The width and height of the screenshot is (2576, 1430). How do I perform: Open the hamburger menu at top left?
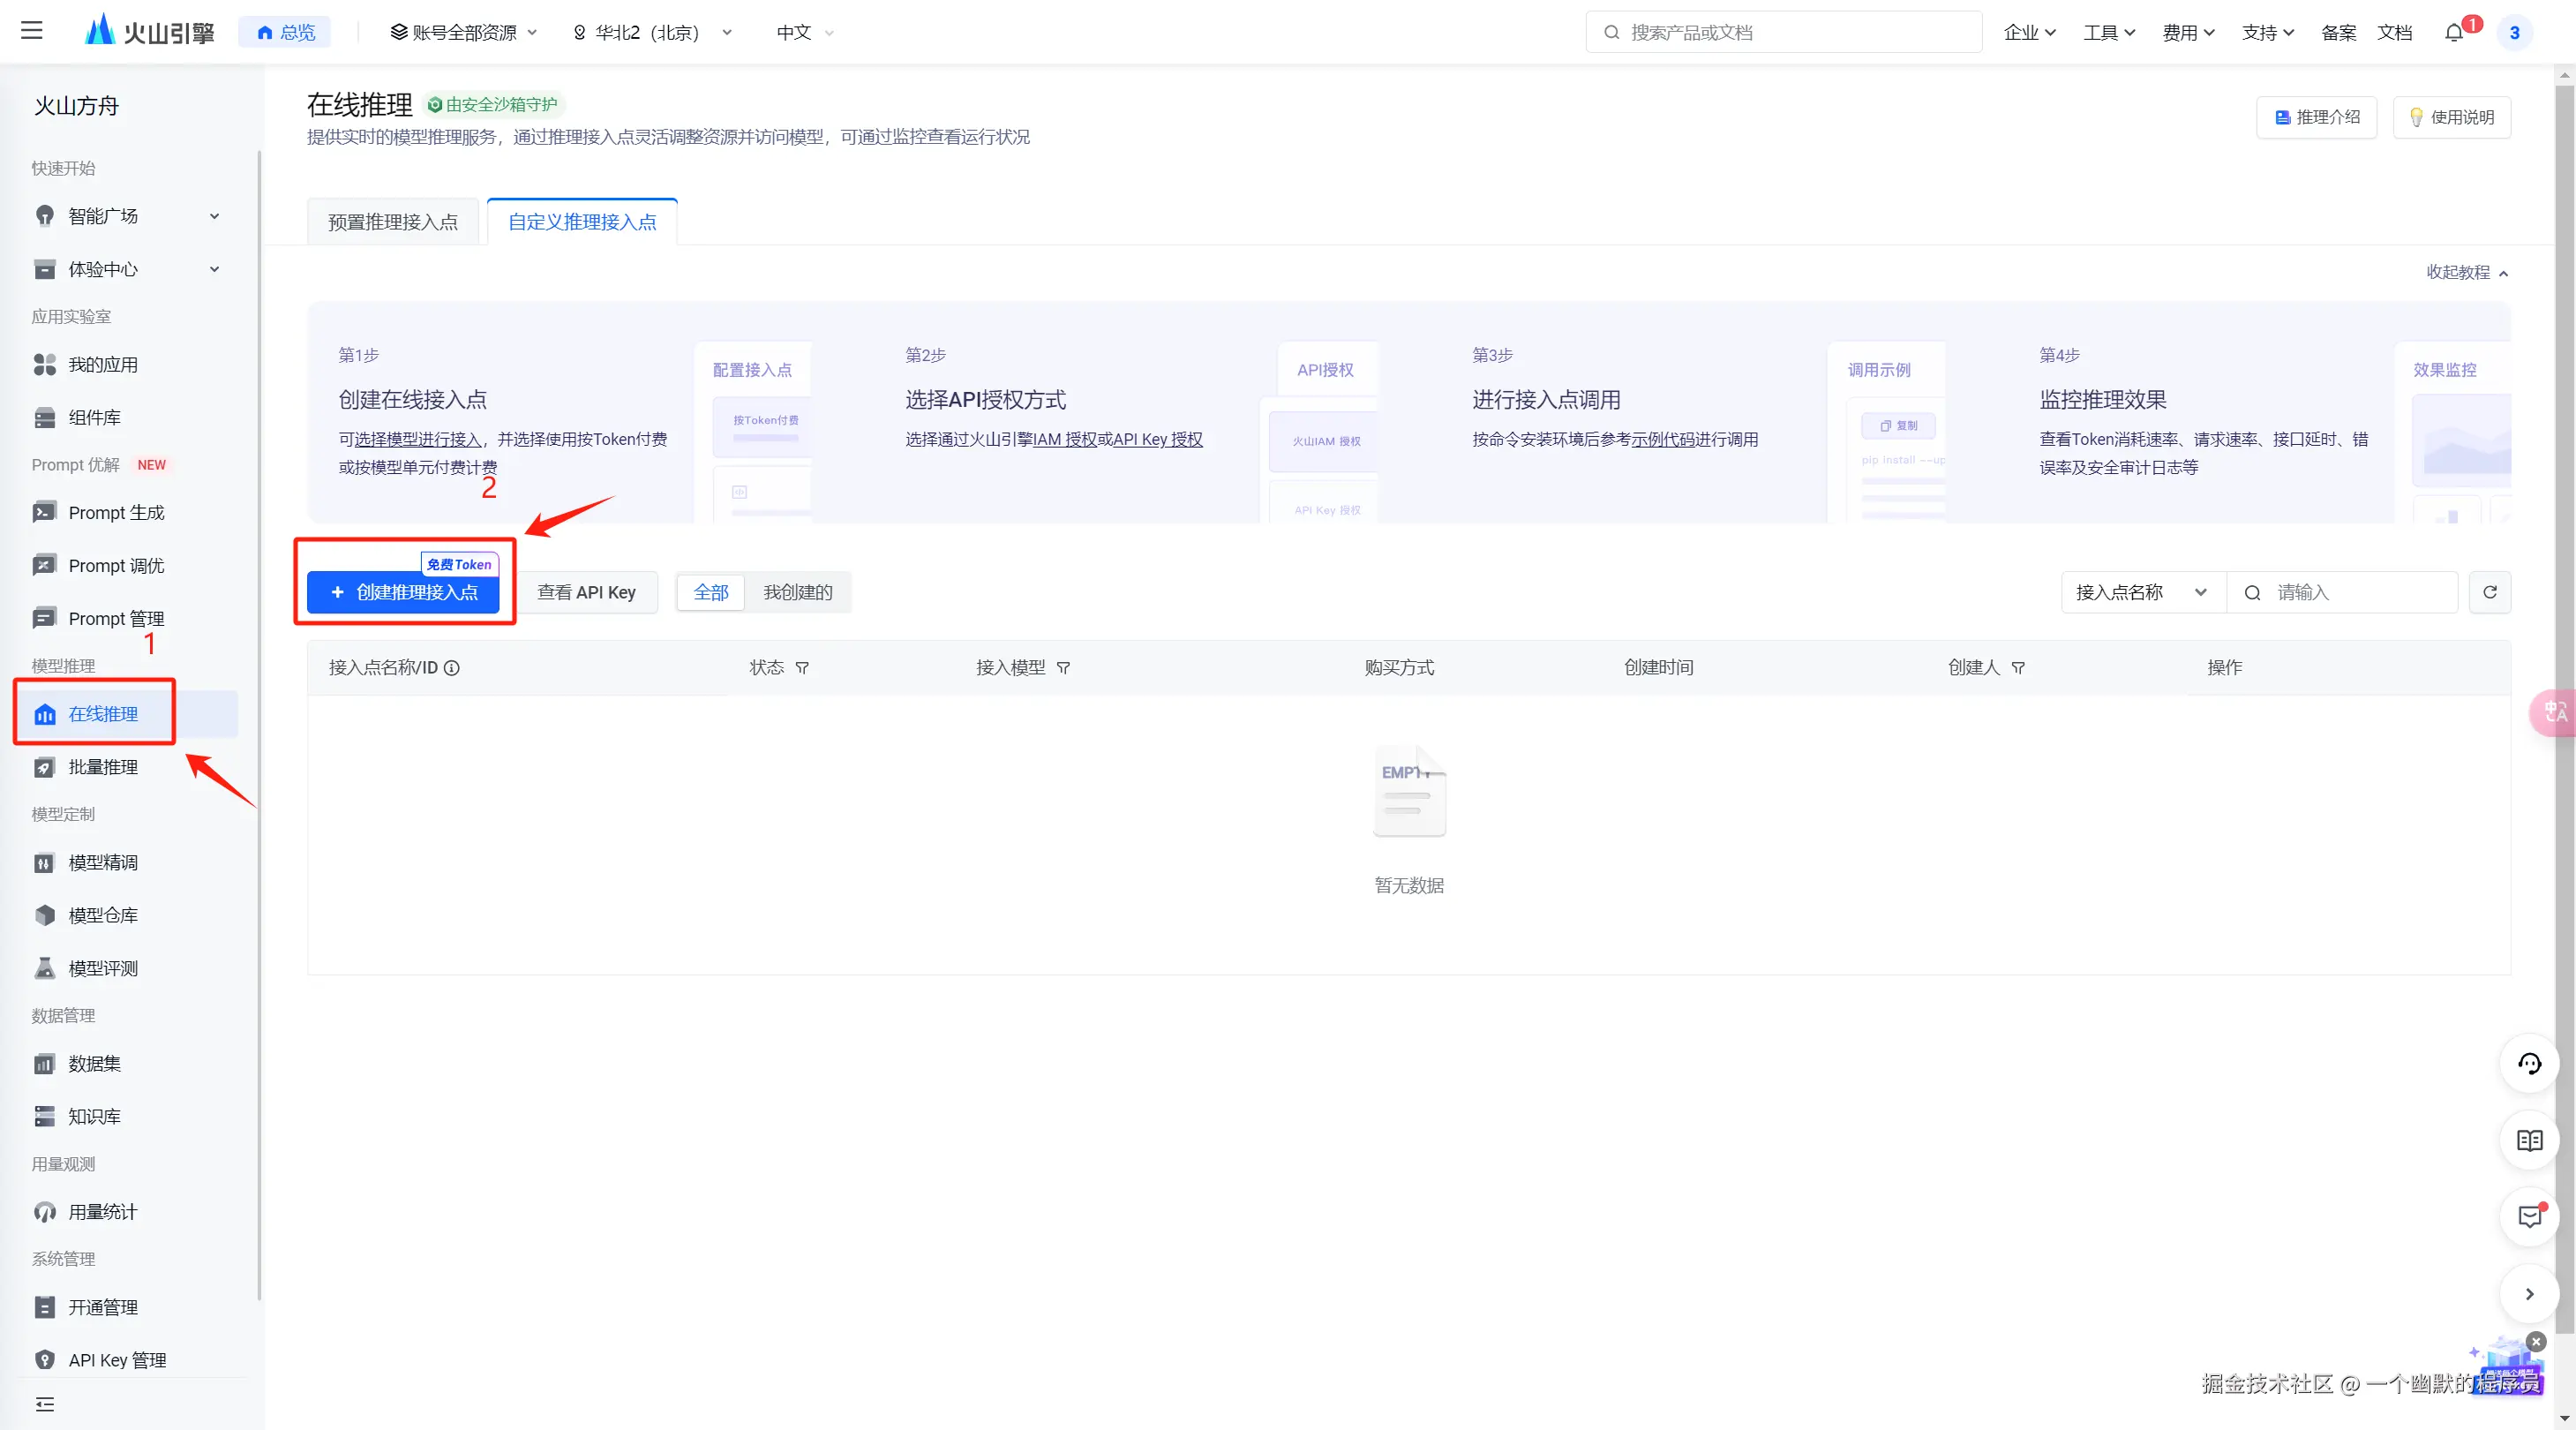[32, 31]
